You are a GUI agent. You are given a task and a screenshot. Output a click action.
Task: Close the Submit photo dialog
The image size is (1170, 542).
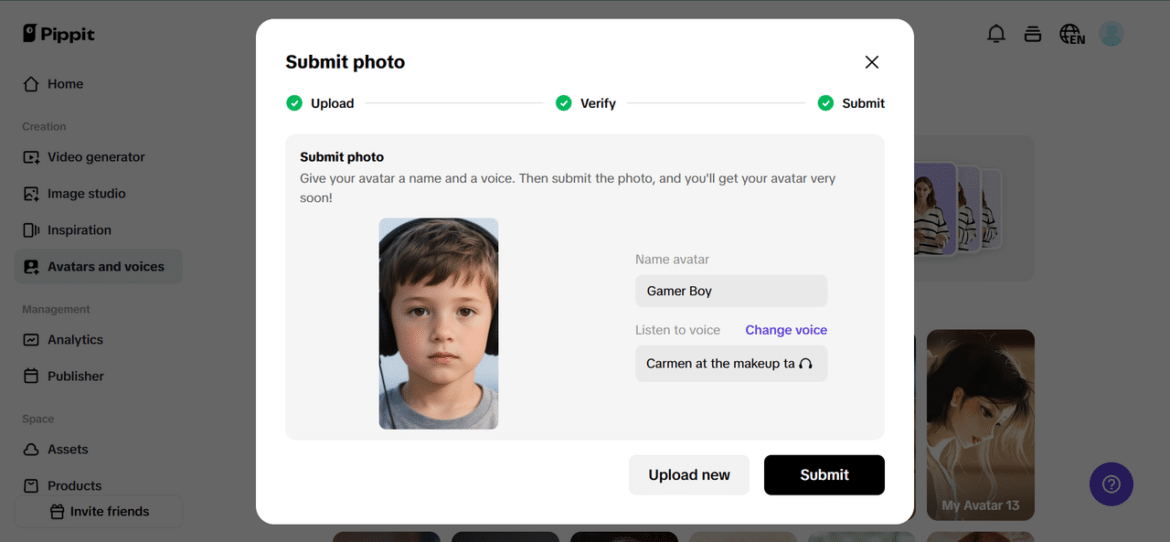coord(872,62)
